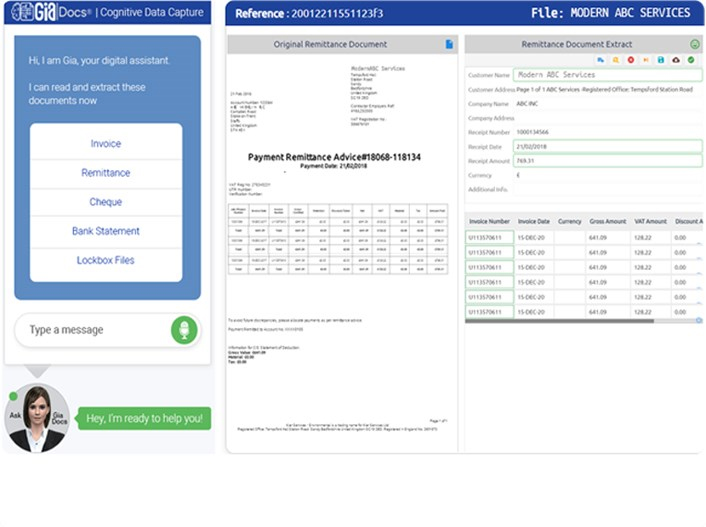Select the Invoice document type
This screenshot has width=706, height=527.
[106, 144]
